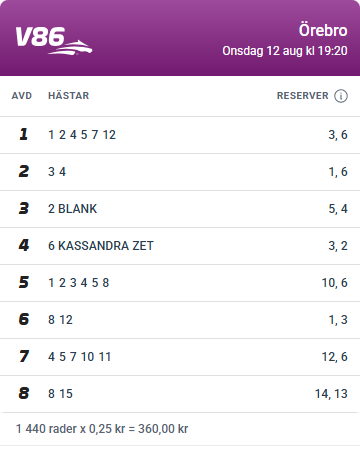The image size is (360, 449).
Task: Open the Reserver info icon
Action: (341, 96)
